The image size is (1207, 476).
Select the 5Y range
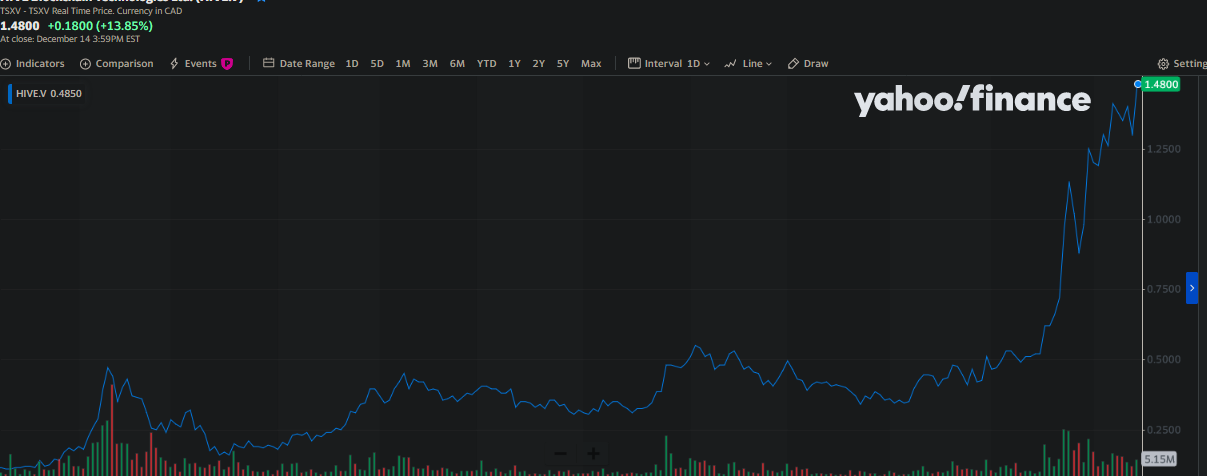(x=563, y=63)
